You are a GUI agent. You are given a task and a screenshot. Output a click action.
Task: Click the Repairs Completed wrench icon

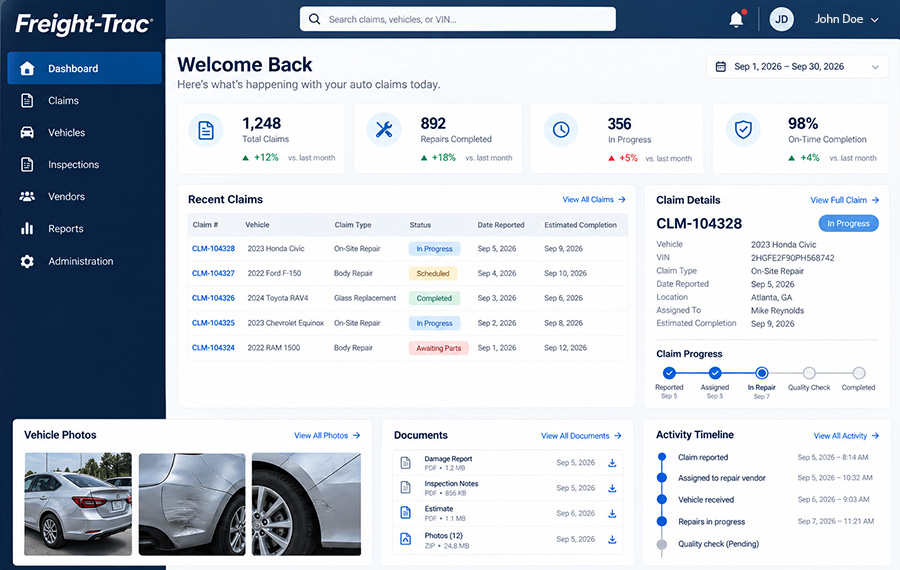383,130
